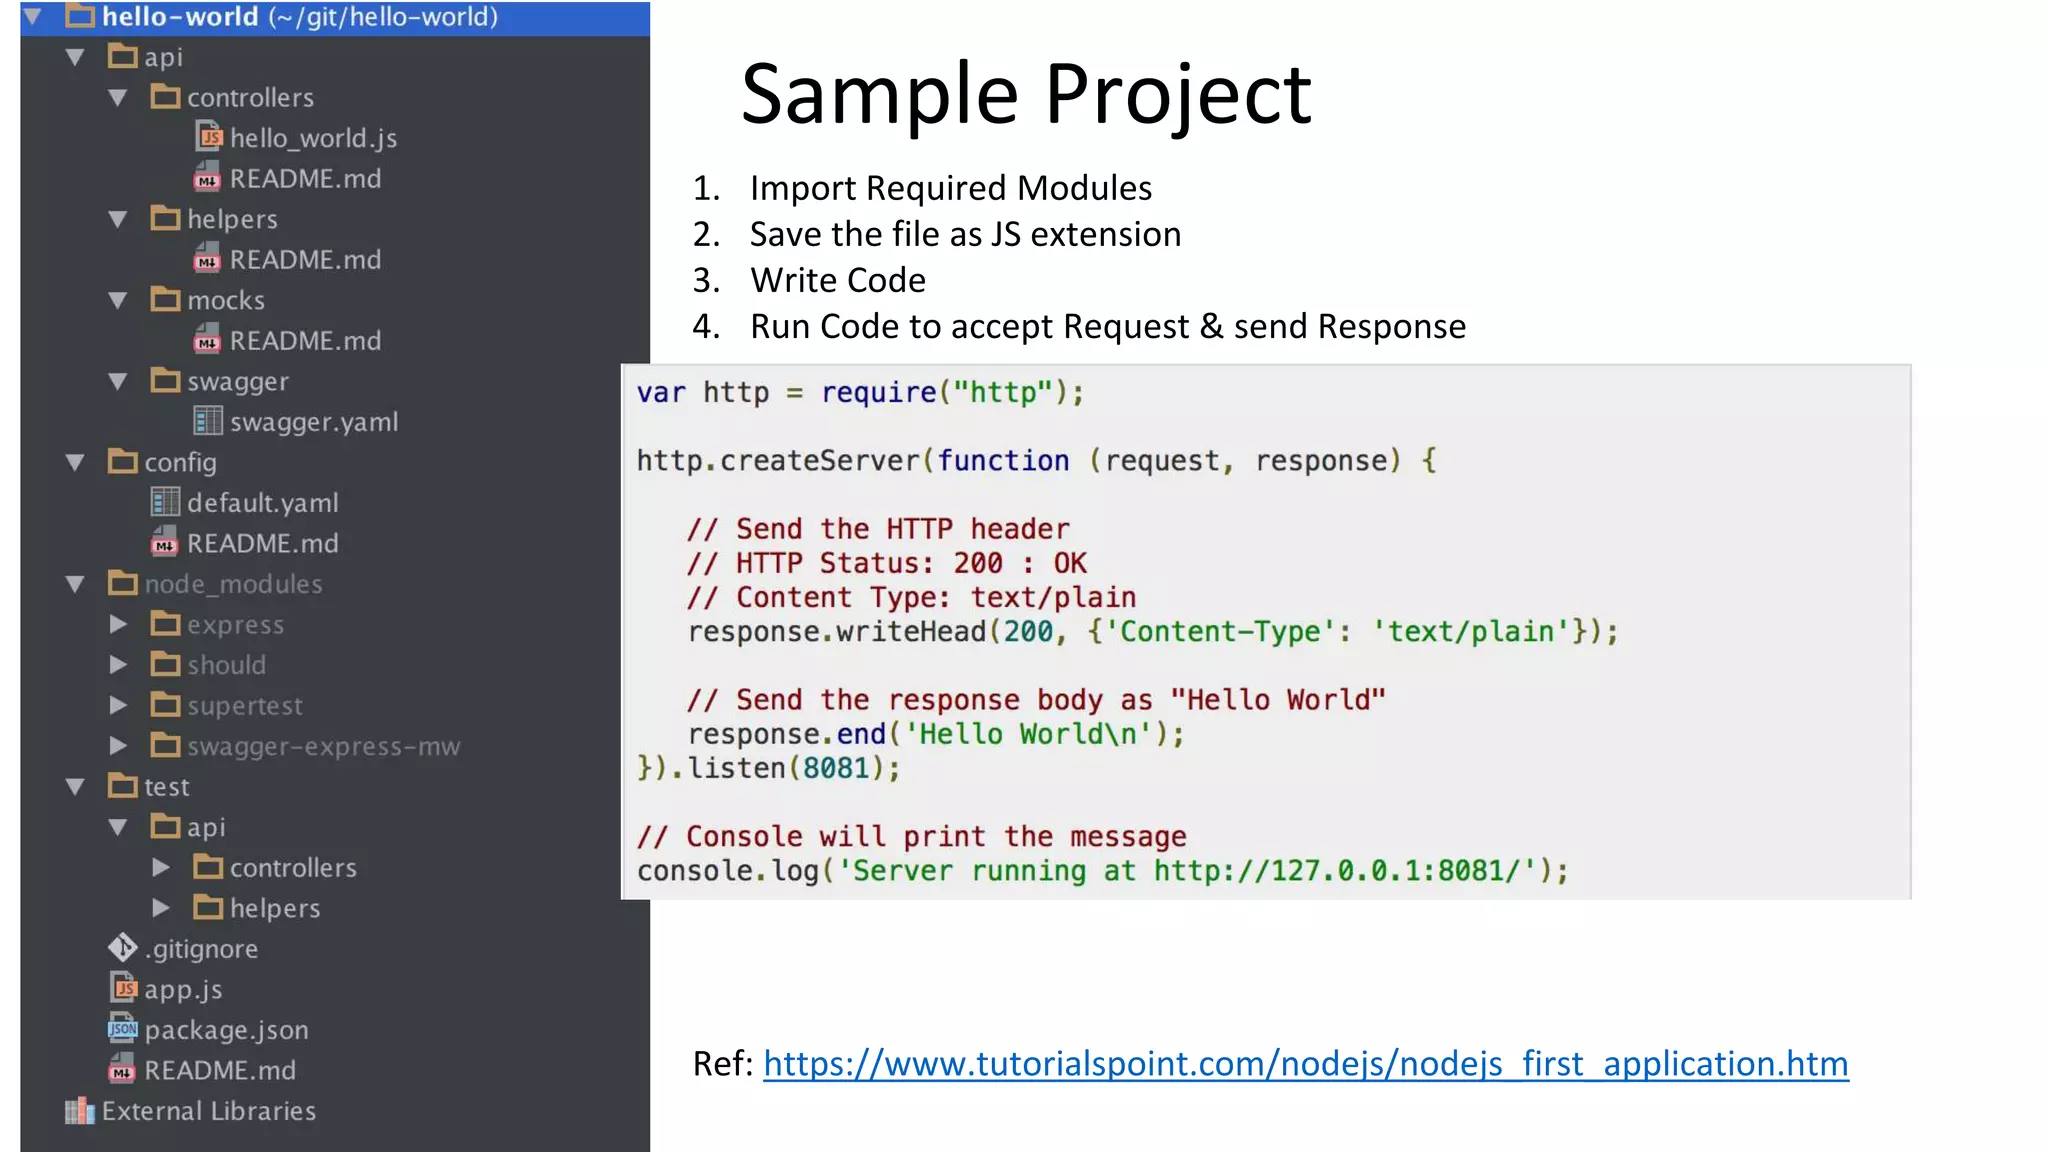
Task: Click the External Libraries icon
Action: pos(80,1110)
